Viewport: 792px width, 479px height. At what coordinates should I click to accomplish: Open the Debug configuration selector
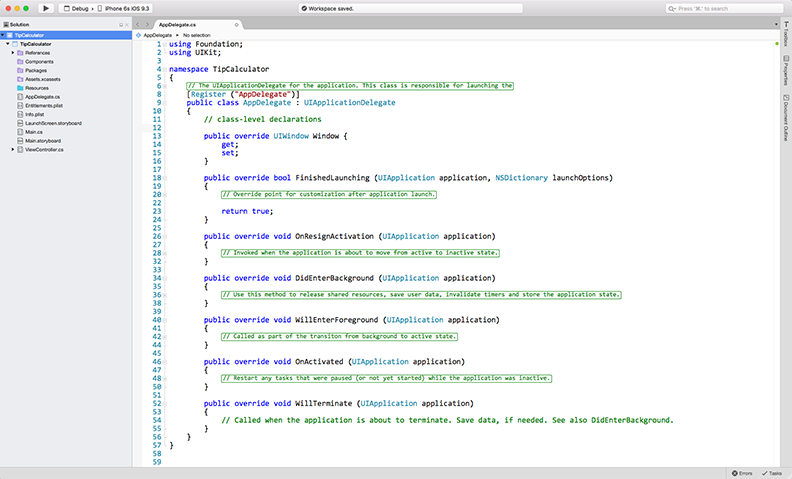tap(76, 9)
